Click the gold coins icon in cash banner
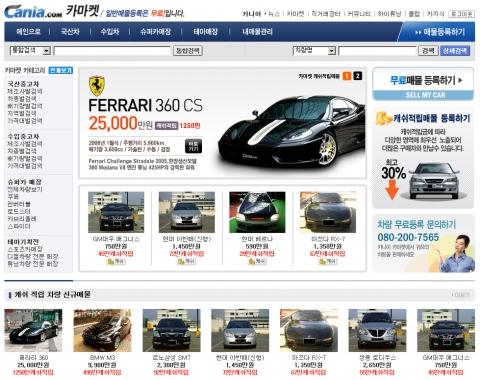The height and width of the screenshot is (380, 480). pyautogui.click(x=383, y=118)
